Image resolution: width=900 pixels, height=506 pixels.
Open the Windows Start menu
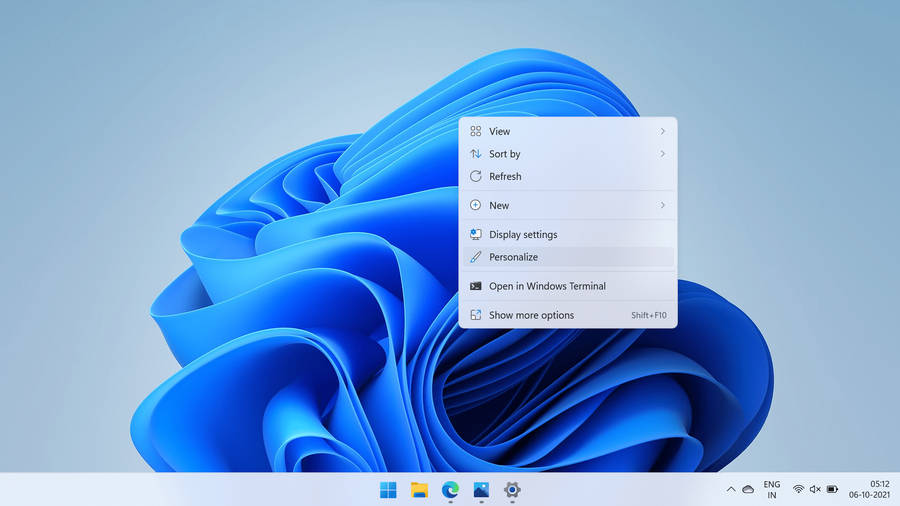pyautogui.click(x=388, y=490)
